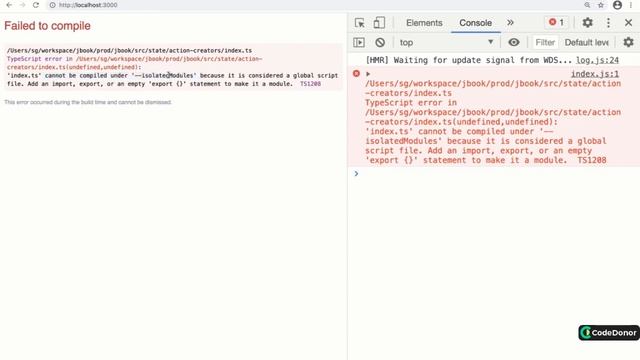Open the index.js:1 source link

[595, 74]
